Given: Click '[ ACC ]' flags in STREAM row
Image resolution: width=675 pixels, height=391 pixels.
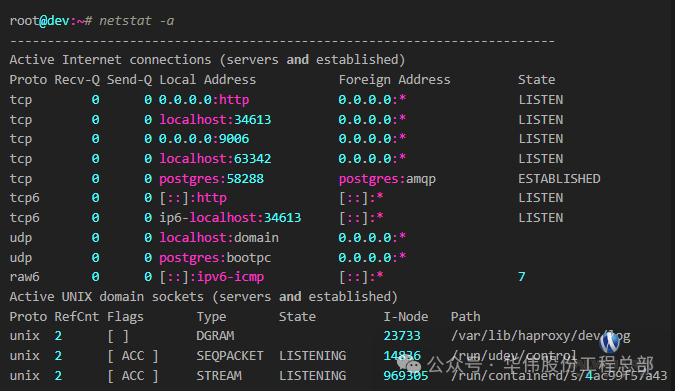Looking at the screenshot, I should (133, 375).
